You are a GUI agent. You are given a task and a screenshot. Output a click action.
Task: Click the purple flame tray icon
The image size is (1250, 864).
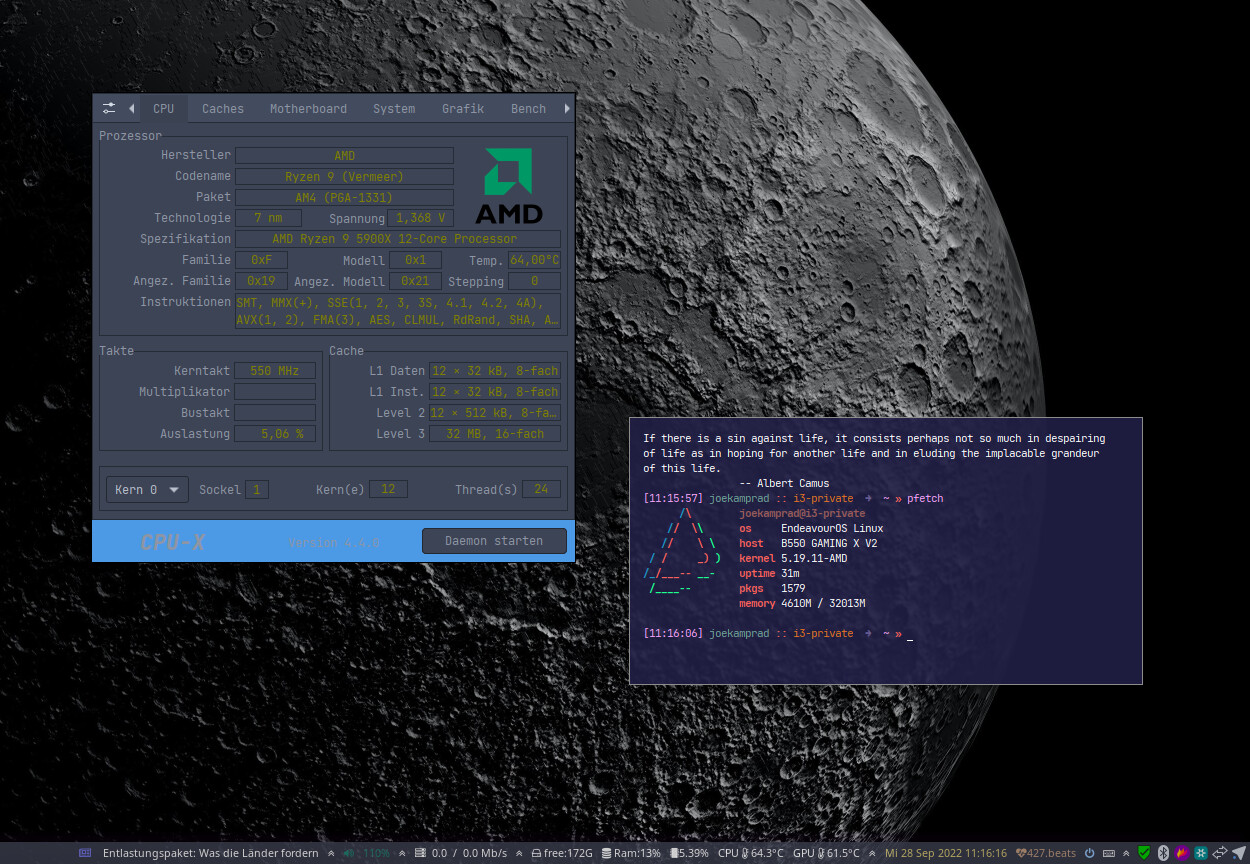[x=1181, y=853]
